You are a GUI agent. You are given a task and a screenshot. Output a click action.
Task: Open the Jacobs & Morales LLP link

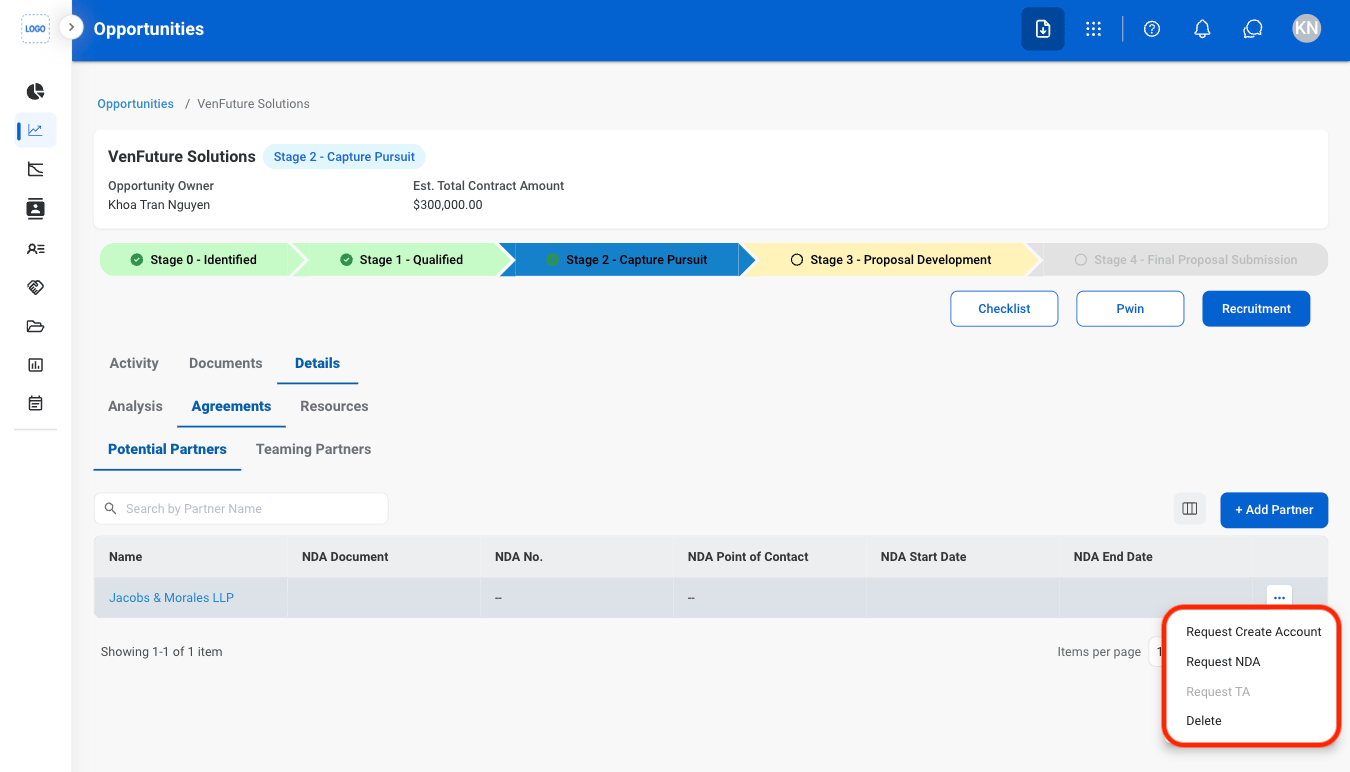pos(171,598)
